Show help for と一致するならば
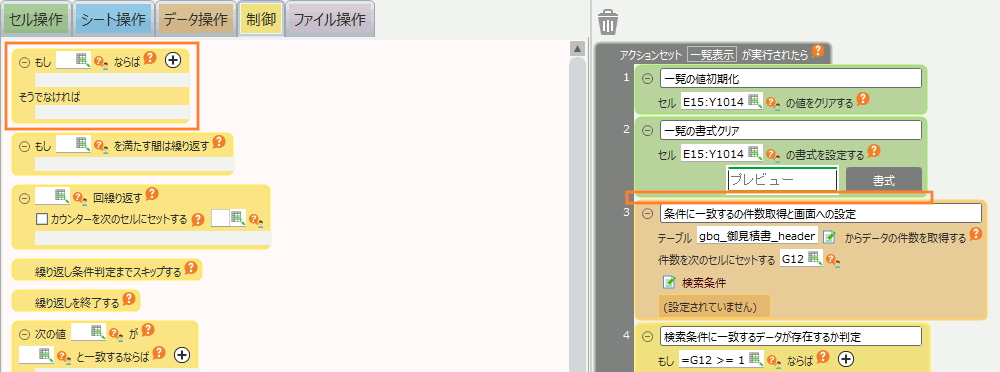 pyautogui.click(x=159, y=352)
